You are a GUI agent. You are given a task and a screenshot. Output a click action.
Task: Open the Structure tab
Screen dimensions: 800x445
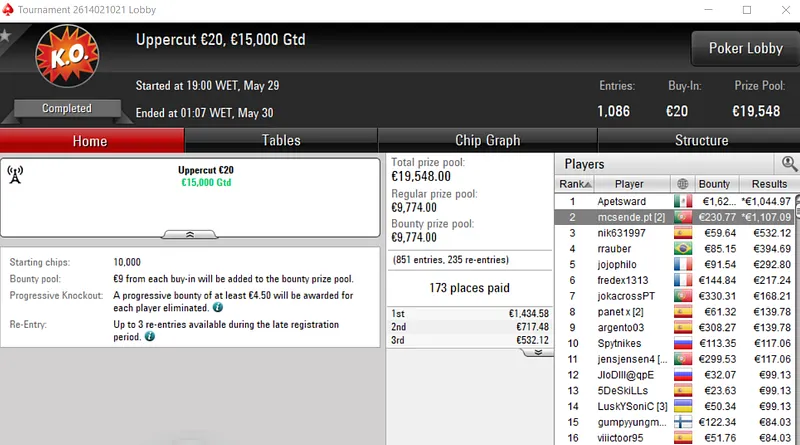701,141
